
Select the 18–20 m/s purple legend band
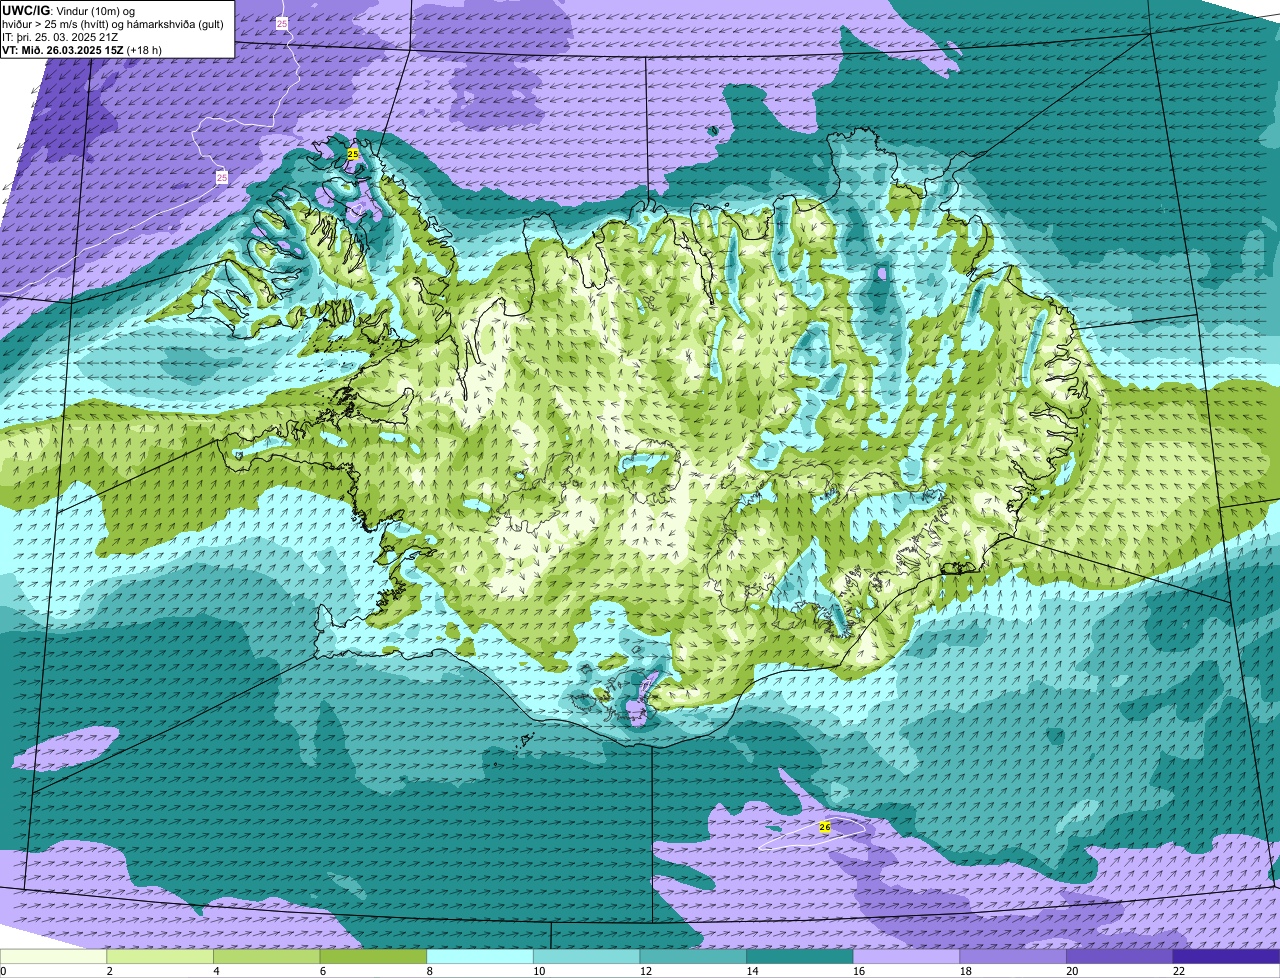click(1013, 956)
